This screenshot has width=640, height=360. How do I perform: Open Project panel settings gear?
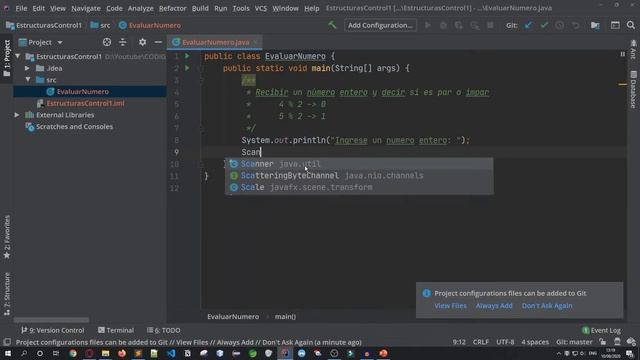click(x=142, y=42)
